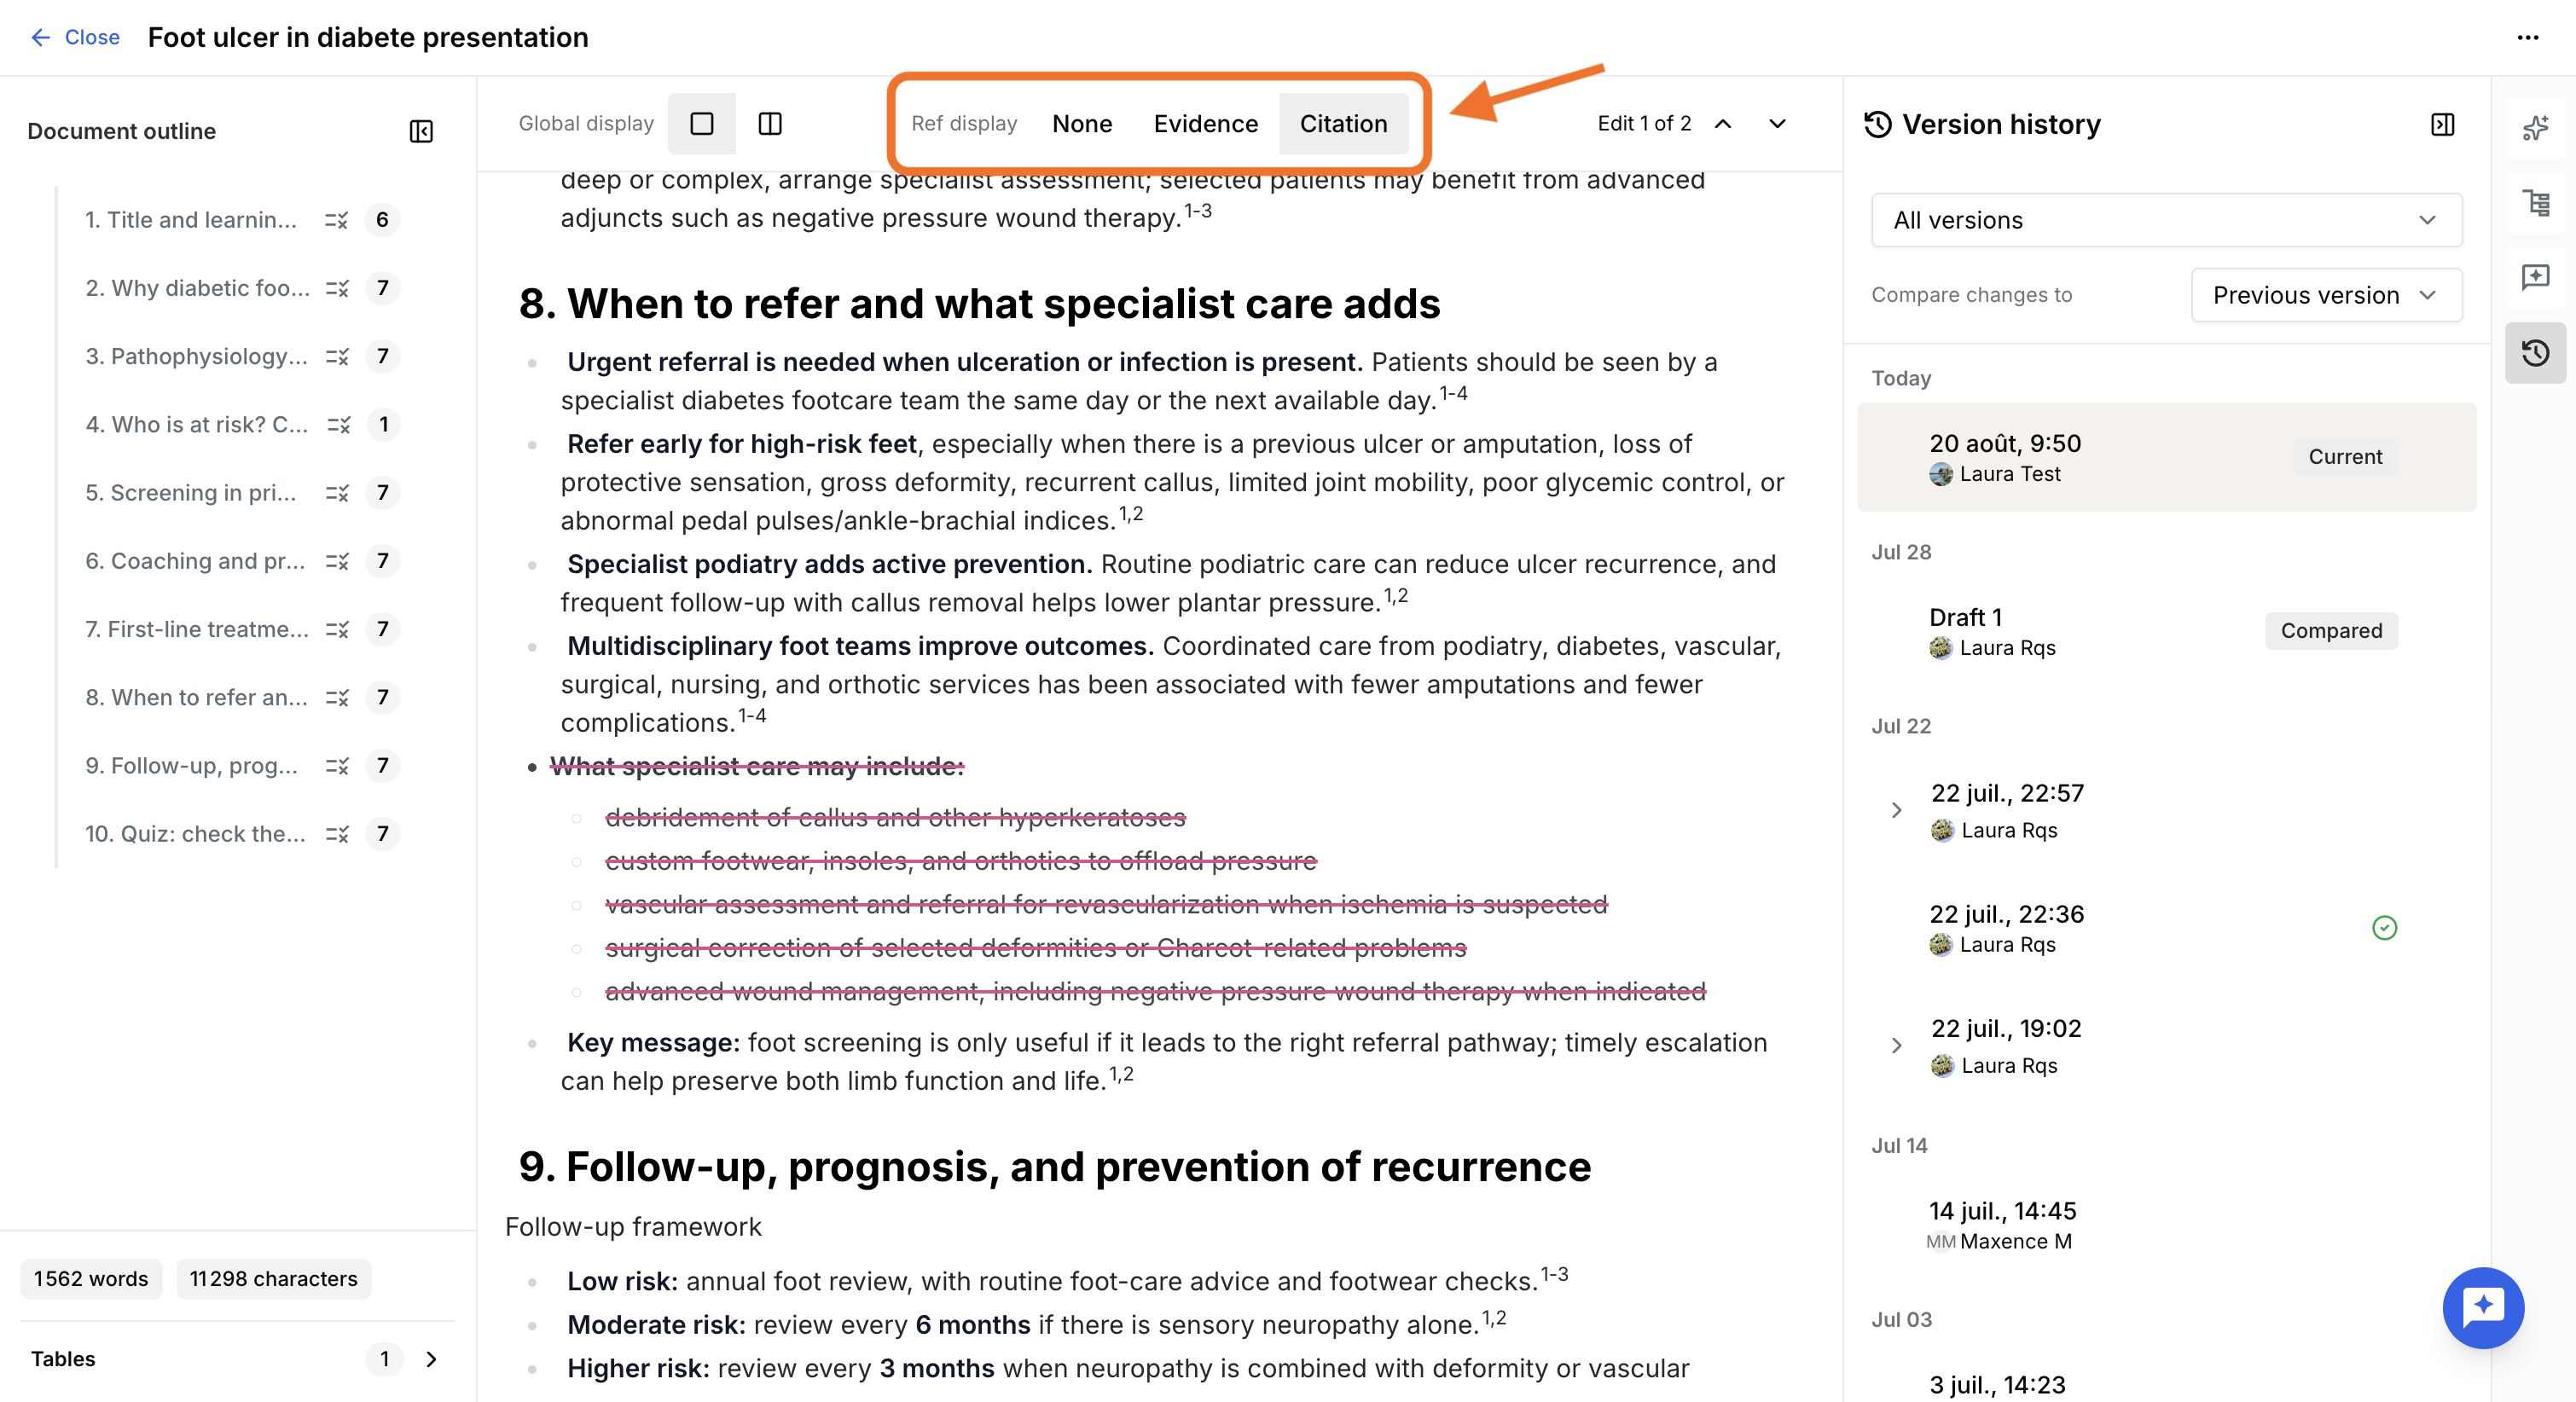Expand the 22 juil., 22:57 version group
This screenshot has width=2576, height=1402.
(1896, 810)
